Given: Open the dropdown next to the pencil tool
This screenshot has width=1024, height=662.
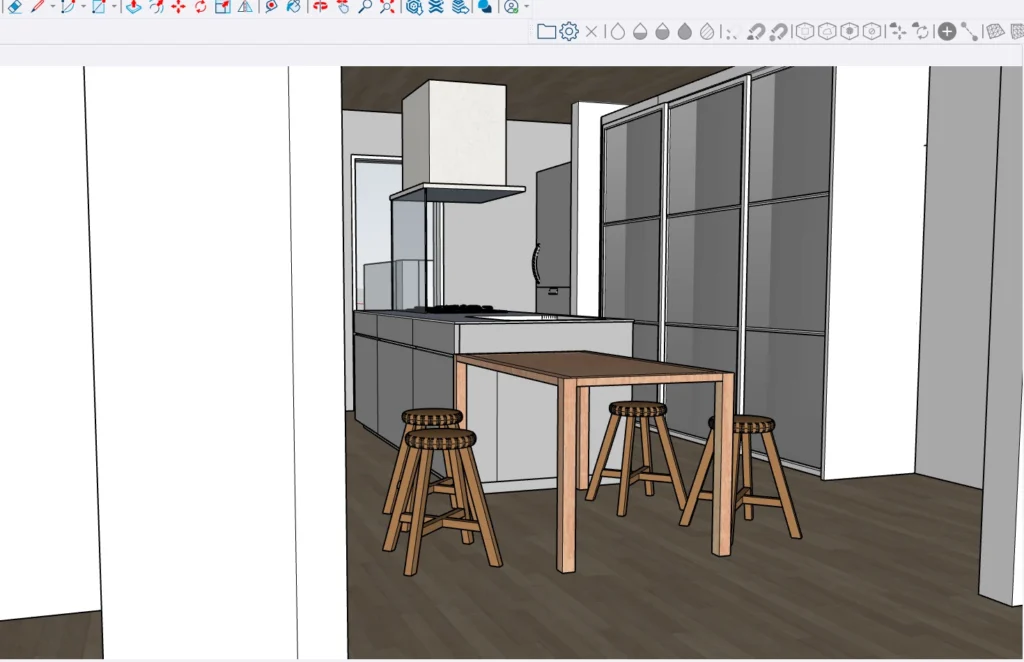Looking at the screenshot, I should point(53,7).
